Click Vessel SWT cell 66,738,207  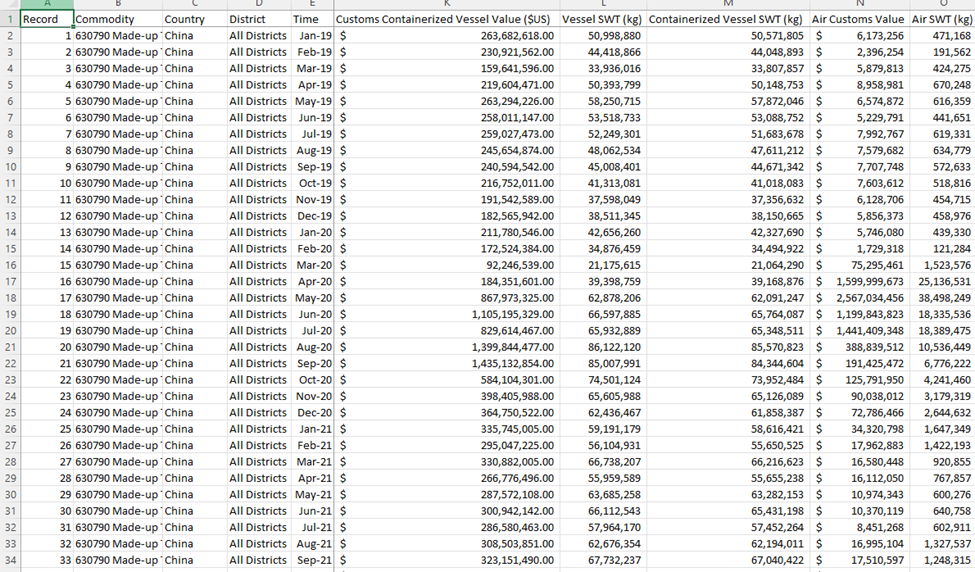[603, 462]
